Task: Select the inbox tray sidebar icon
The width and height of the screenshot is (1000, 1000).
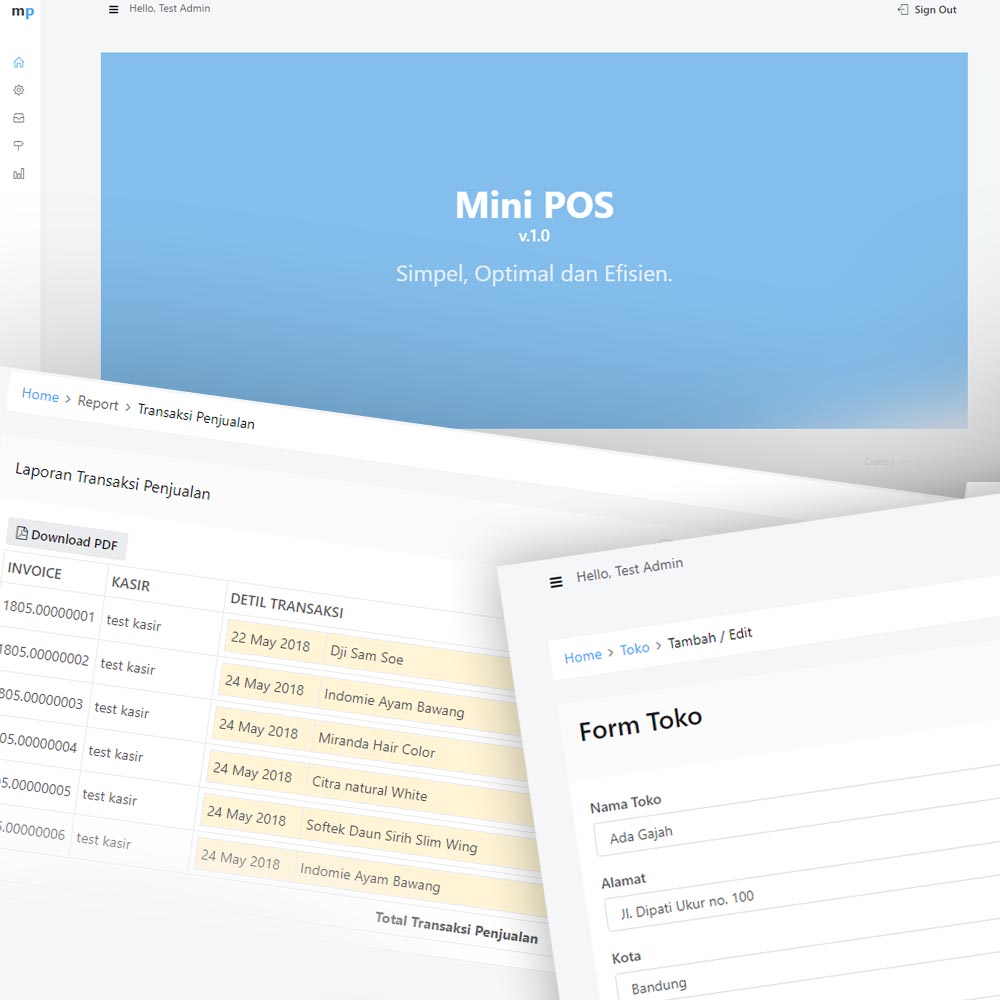Action: [19, 118]
